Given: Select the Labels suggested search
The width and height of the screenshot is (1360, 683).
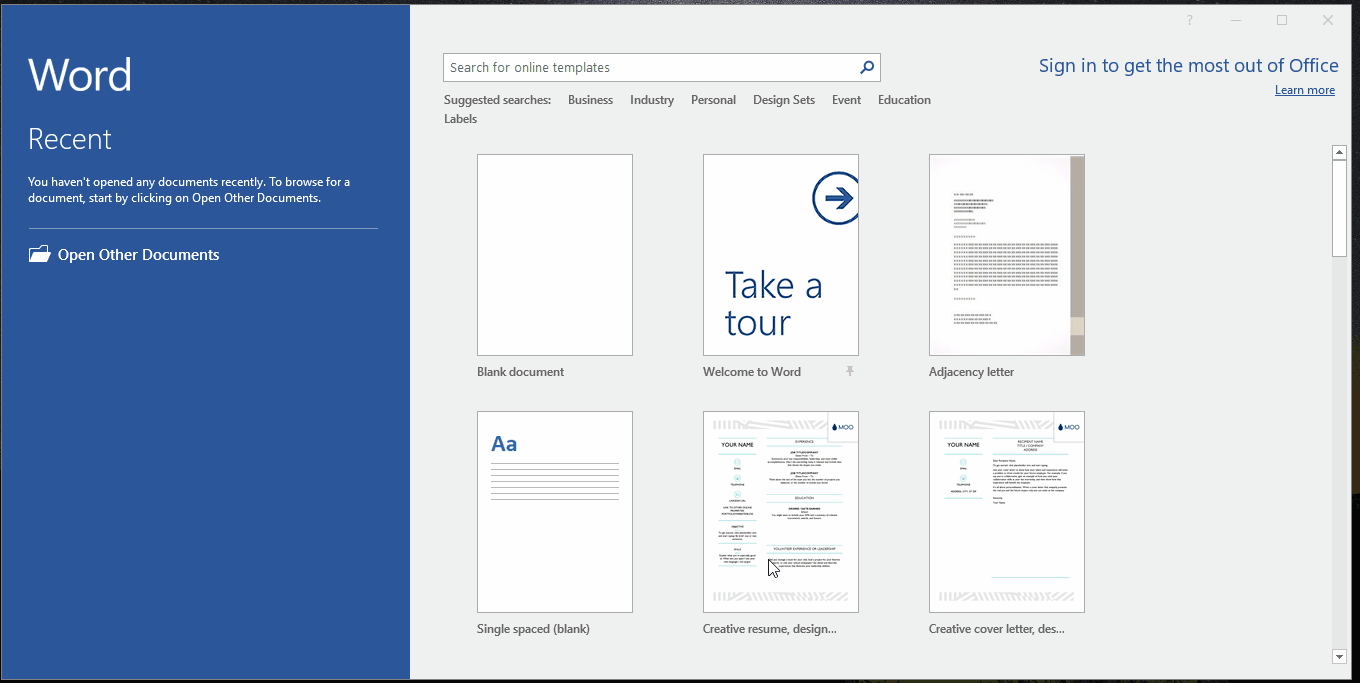Looking at the screenshot, I should [460, 119].
